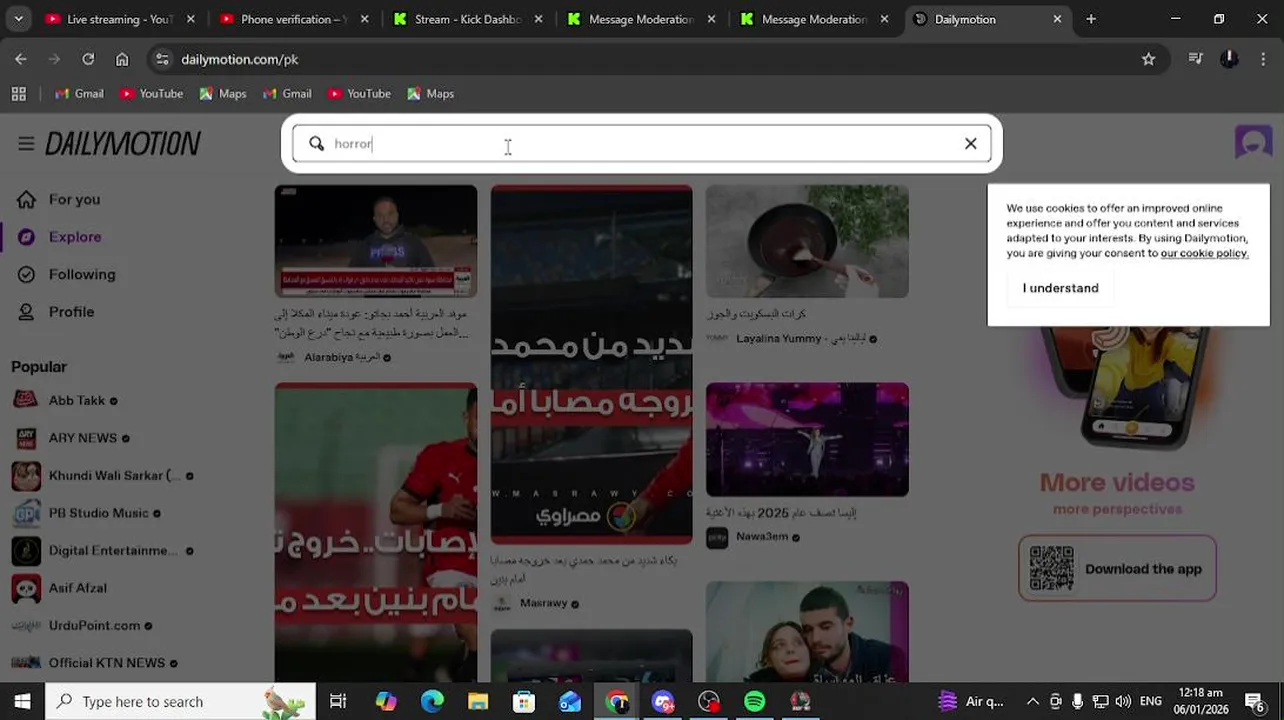Open Spotify from taskbar
The image size is (1284, 720).
pyautogui.click(x=755, y=701)
